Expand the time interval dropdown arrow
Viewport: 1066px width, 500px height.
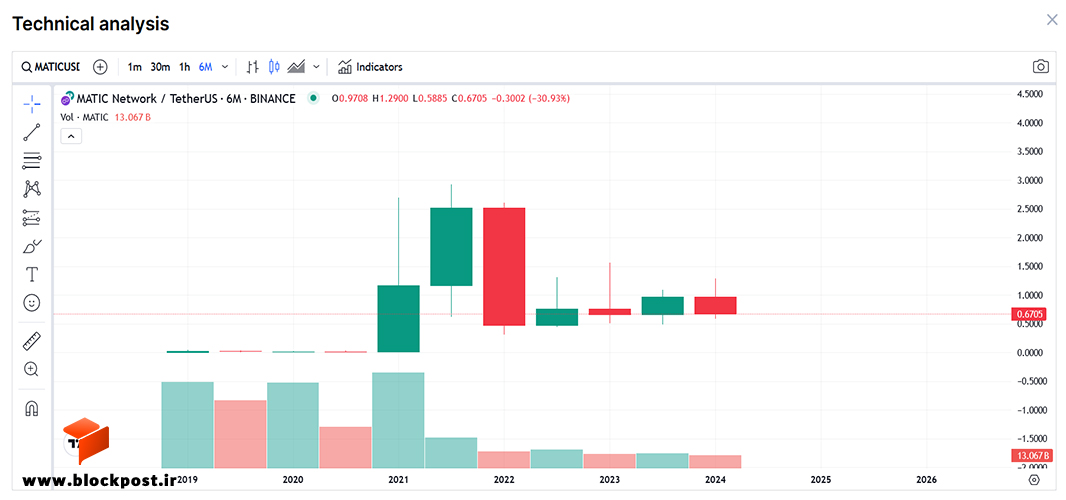(225, 67)
